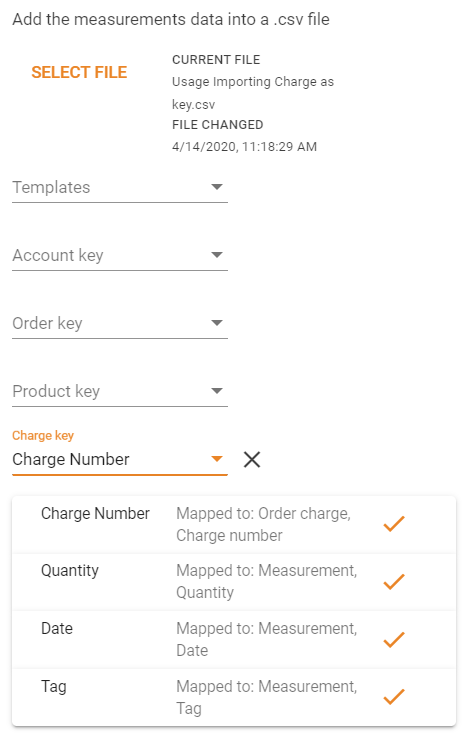Select the Date column row
The height and width of the screenshot is (736, 464).
tap(234, 640)
